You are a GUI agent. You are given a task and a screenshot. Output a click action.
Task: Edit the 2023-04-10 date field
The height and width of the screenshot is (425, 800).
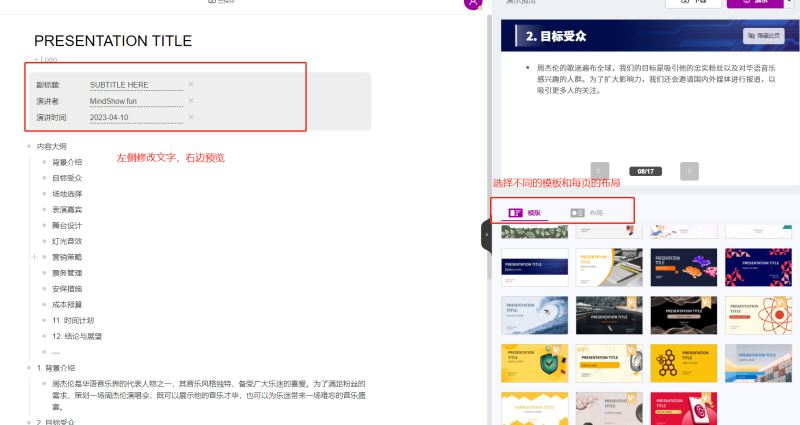(x=136, y=117)
